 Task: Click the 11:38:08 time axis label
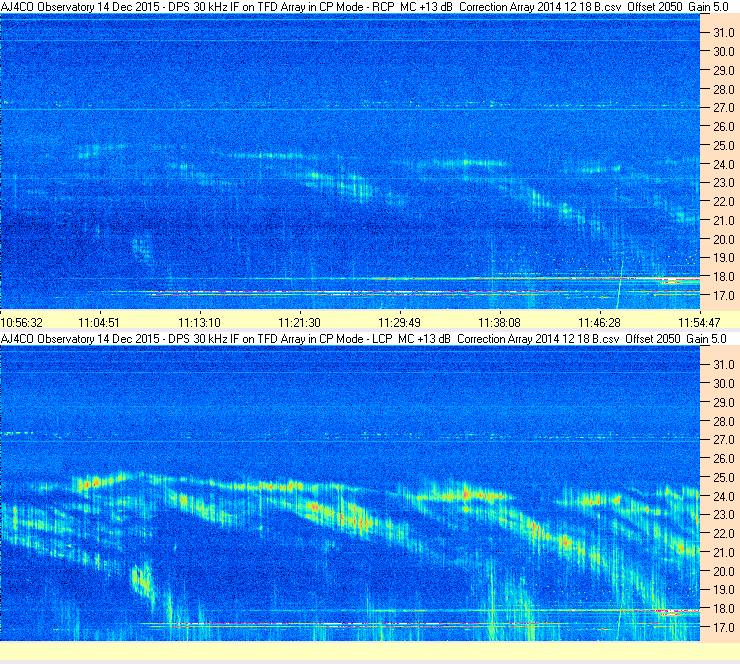[499, 323]
